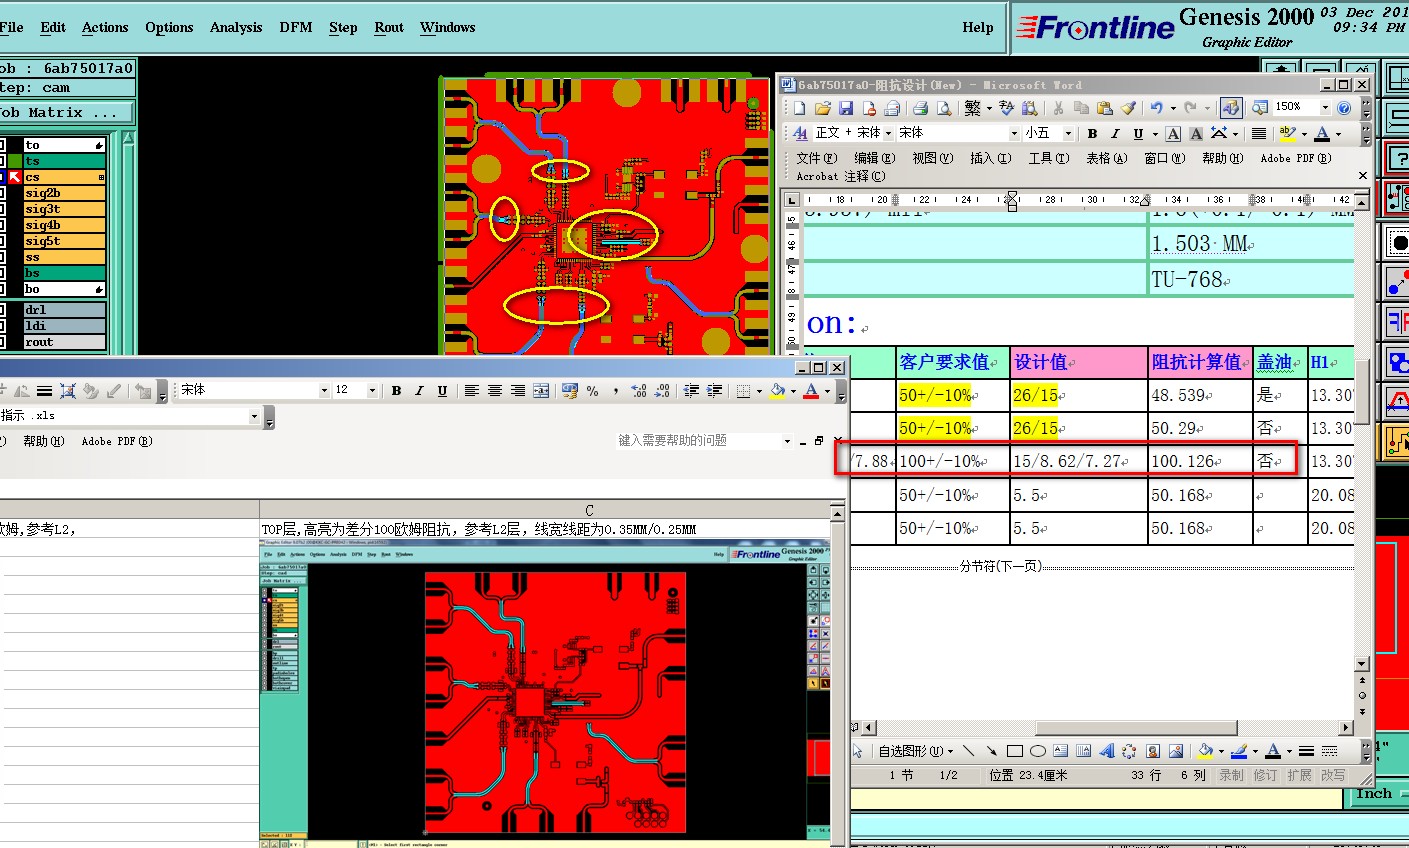Viewport: 1409px width, 848px height.
Task: Open Print Preview in Word toolbar
Action: (943, 108)
